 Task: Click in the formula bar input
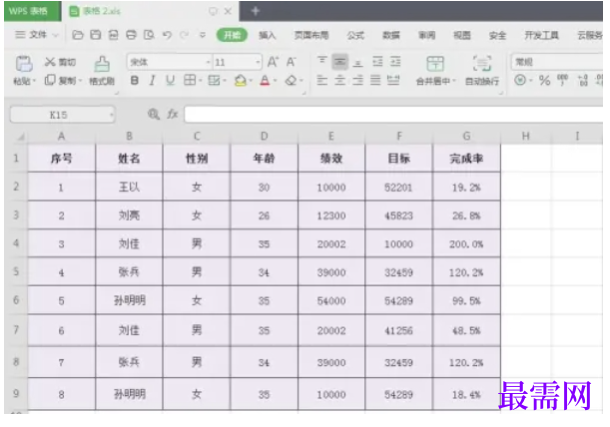pos(394,114)
